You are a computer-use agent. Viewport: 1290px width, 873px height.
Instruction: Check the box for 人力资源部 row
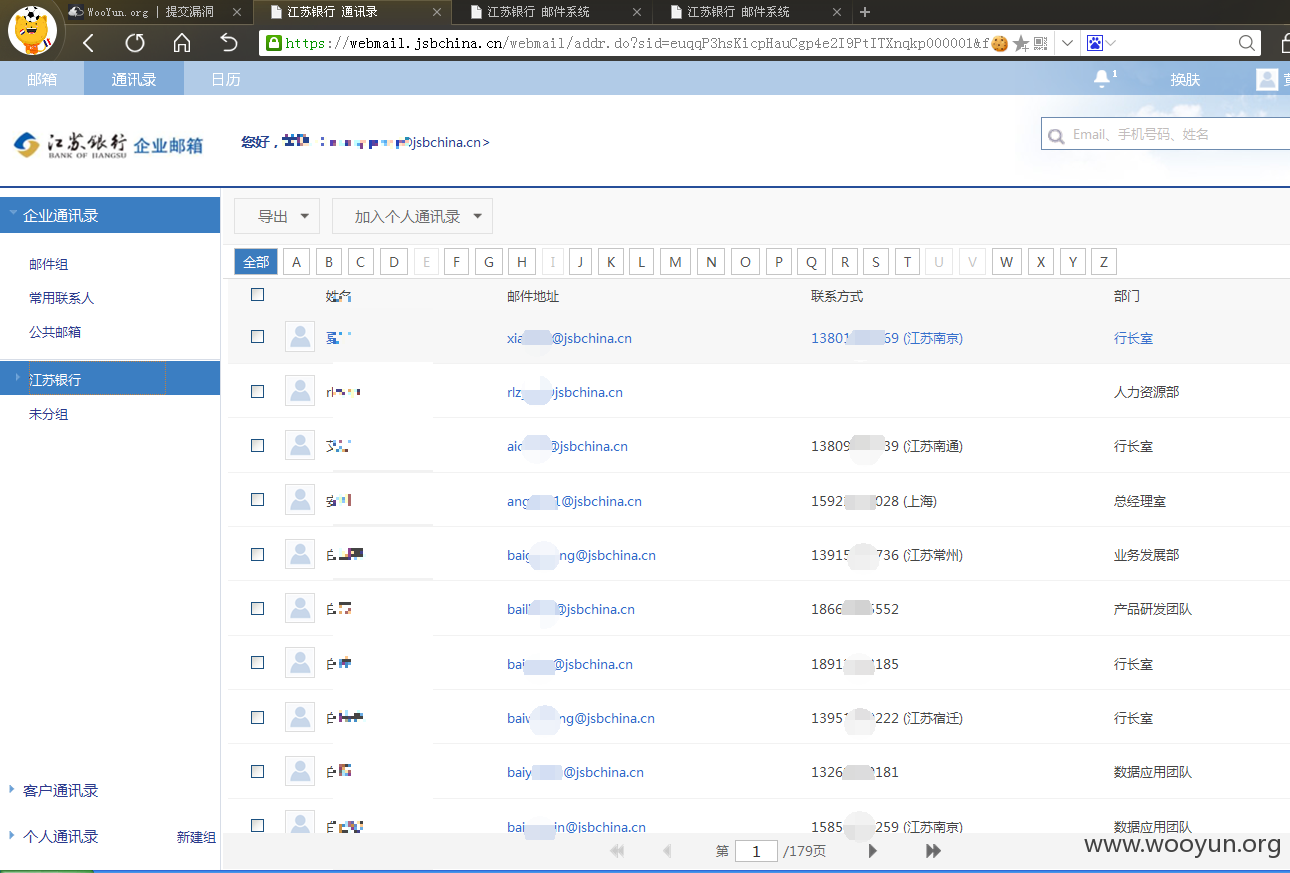[x=258, y=391]
